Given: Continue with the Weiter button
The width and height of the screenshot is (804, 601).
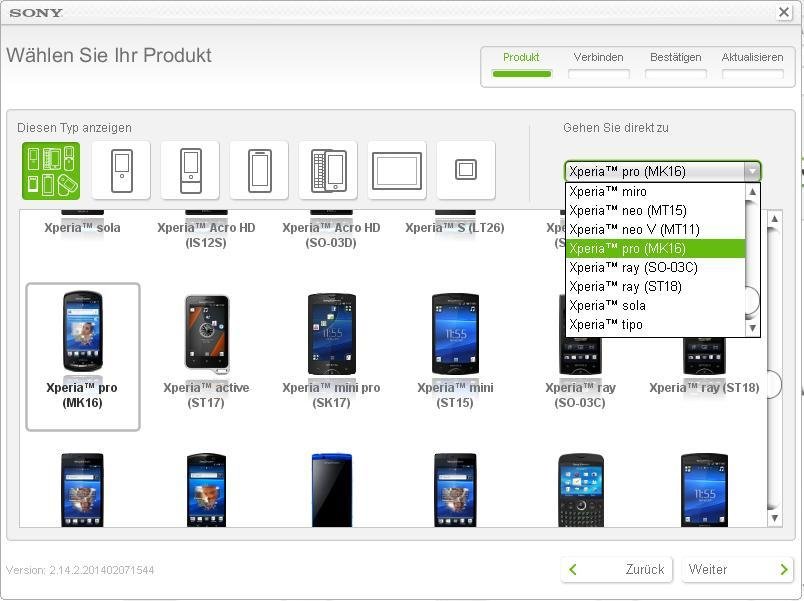Looking at the screenshot, I should [738, 569].
